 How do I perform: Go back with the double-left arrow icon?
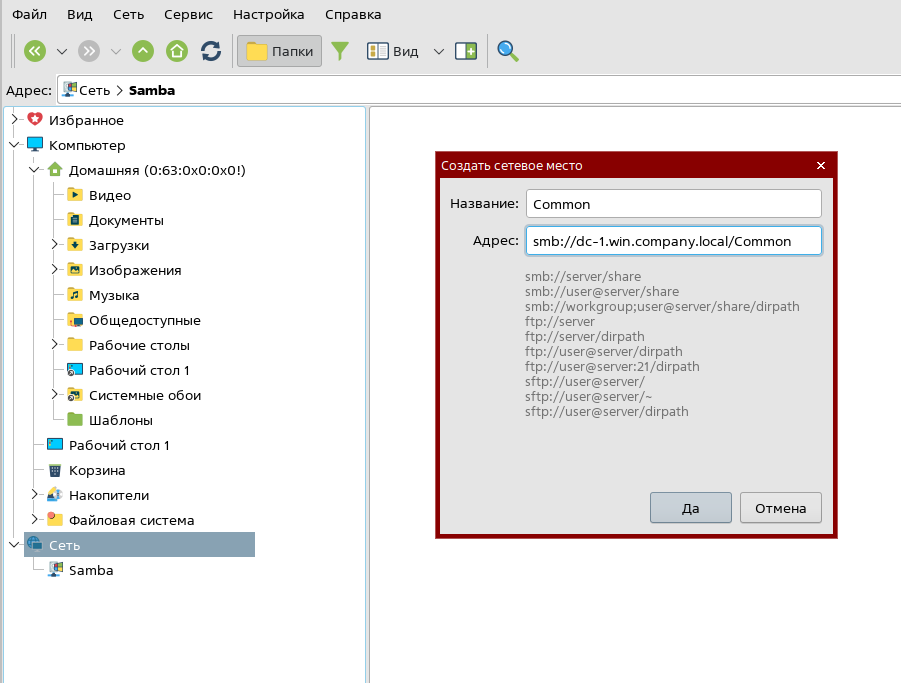(35, 51)
